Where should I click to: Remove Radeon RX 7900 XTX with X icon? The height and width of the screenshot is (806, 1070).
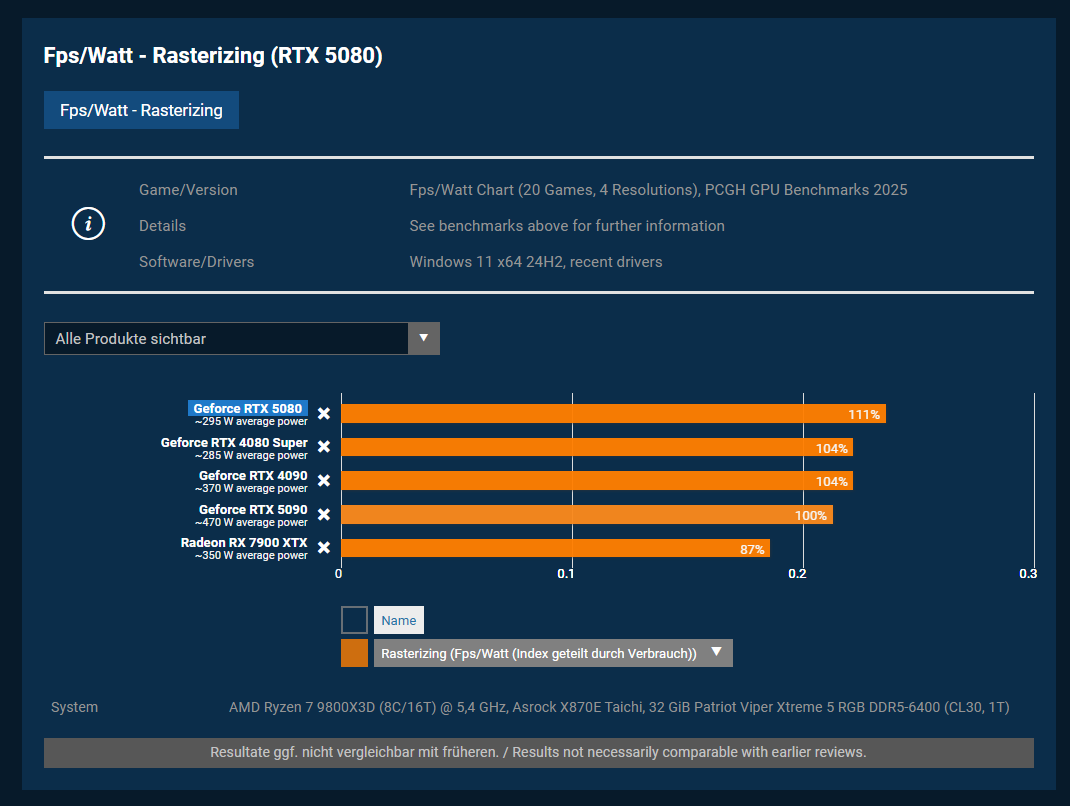324,547
